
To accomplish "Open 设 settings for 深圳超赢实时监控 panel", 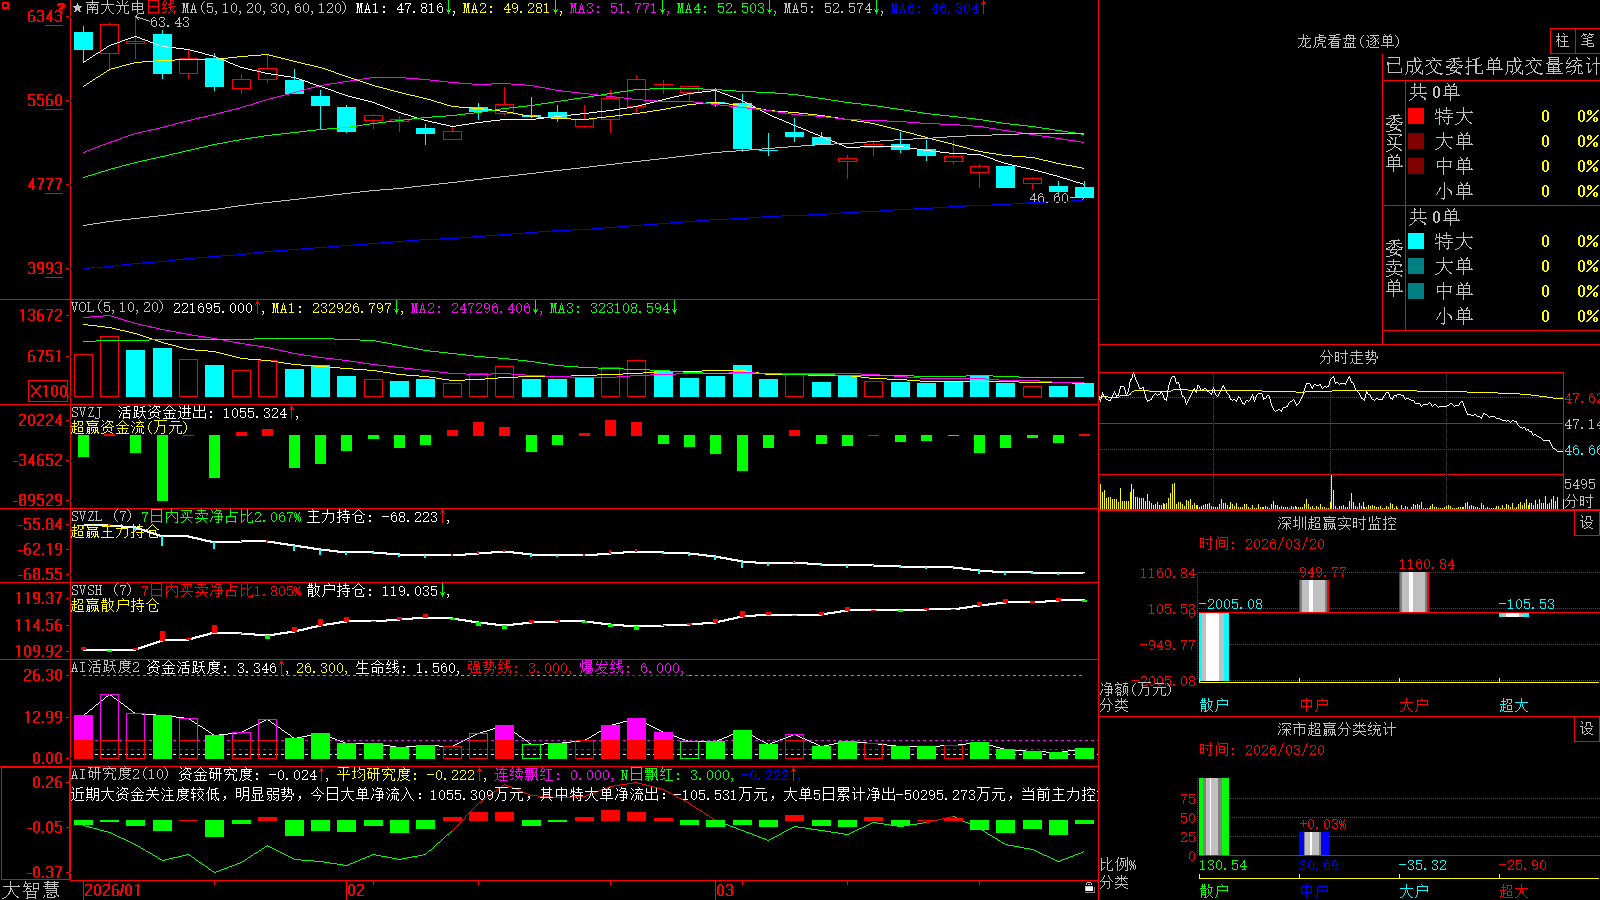I will pos(1587,523).
